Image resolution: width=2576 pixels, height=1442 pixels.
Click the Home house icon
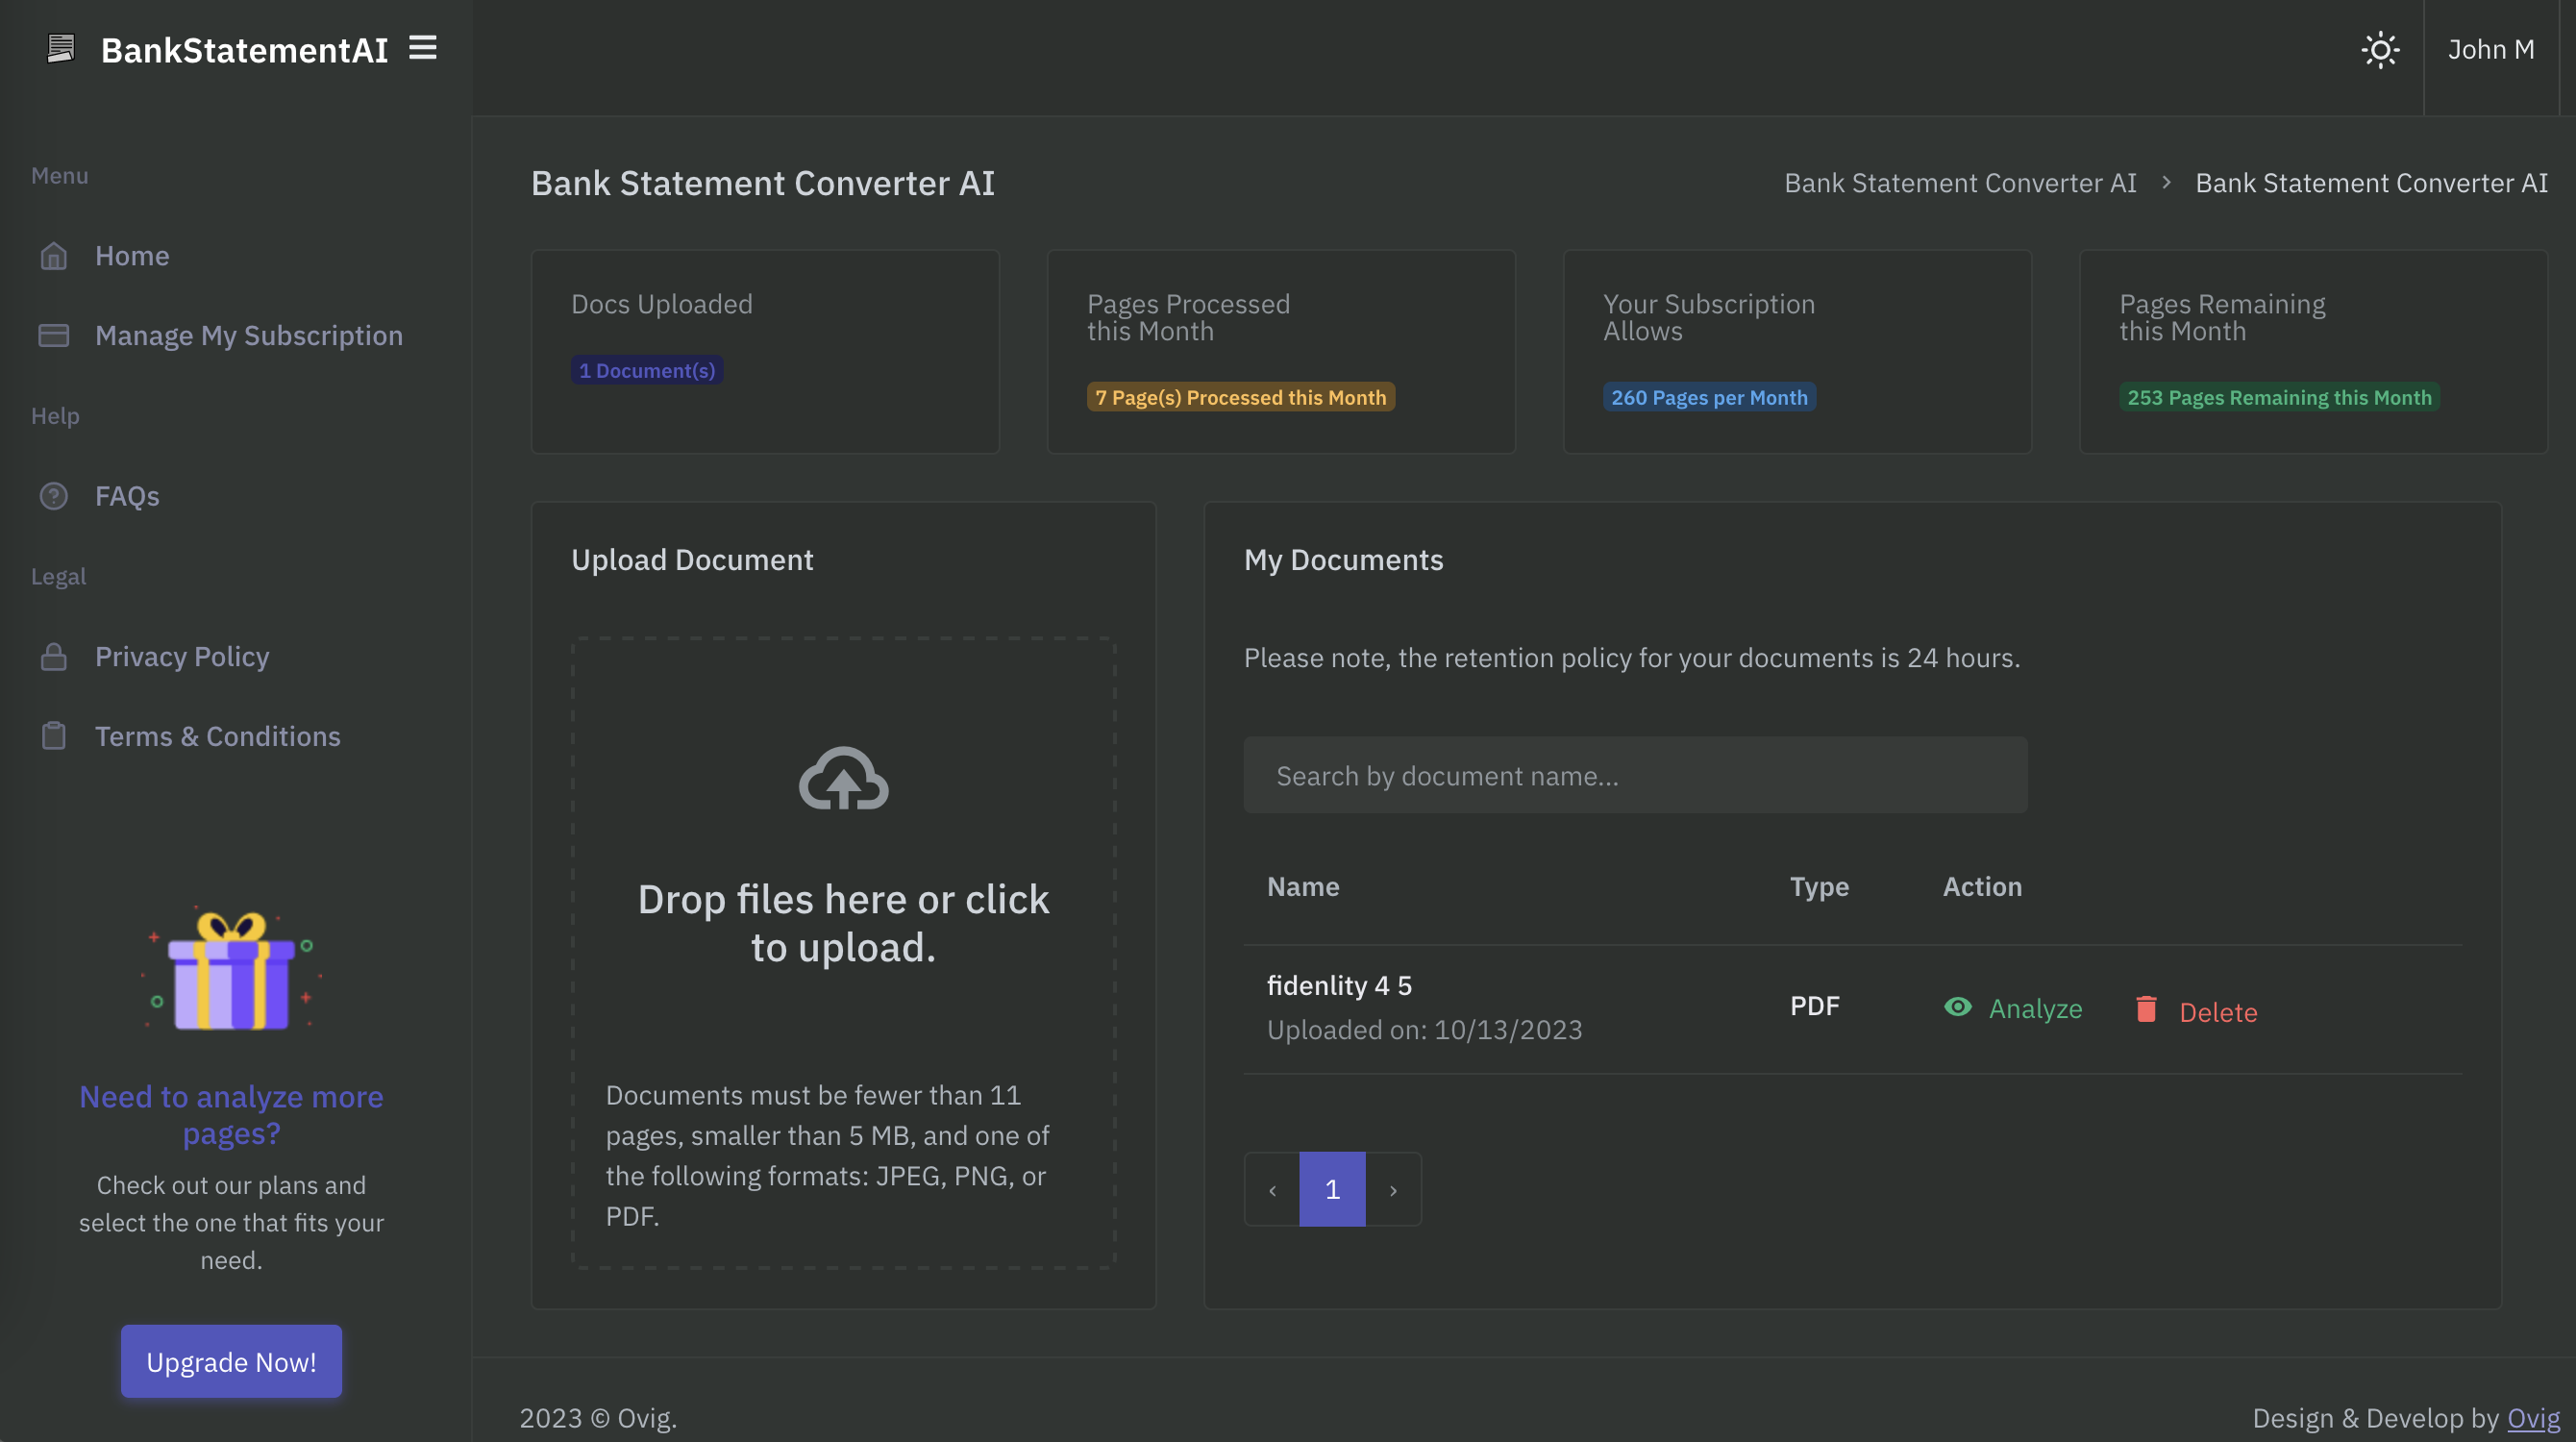[54, 256]
